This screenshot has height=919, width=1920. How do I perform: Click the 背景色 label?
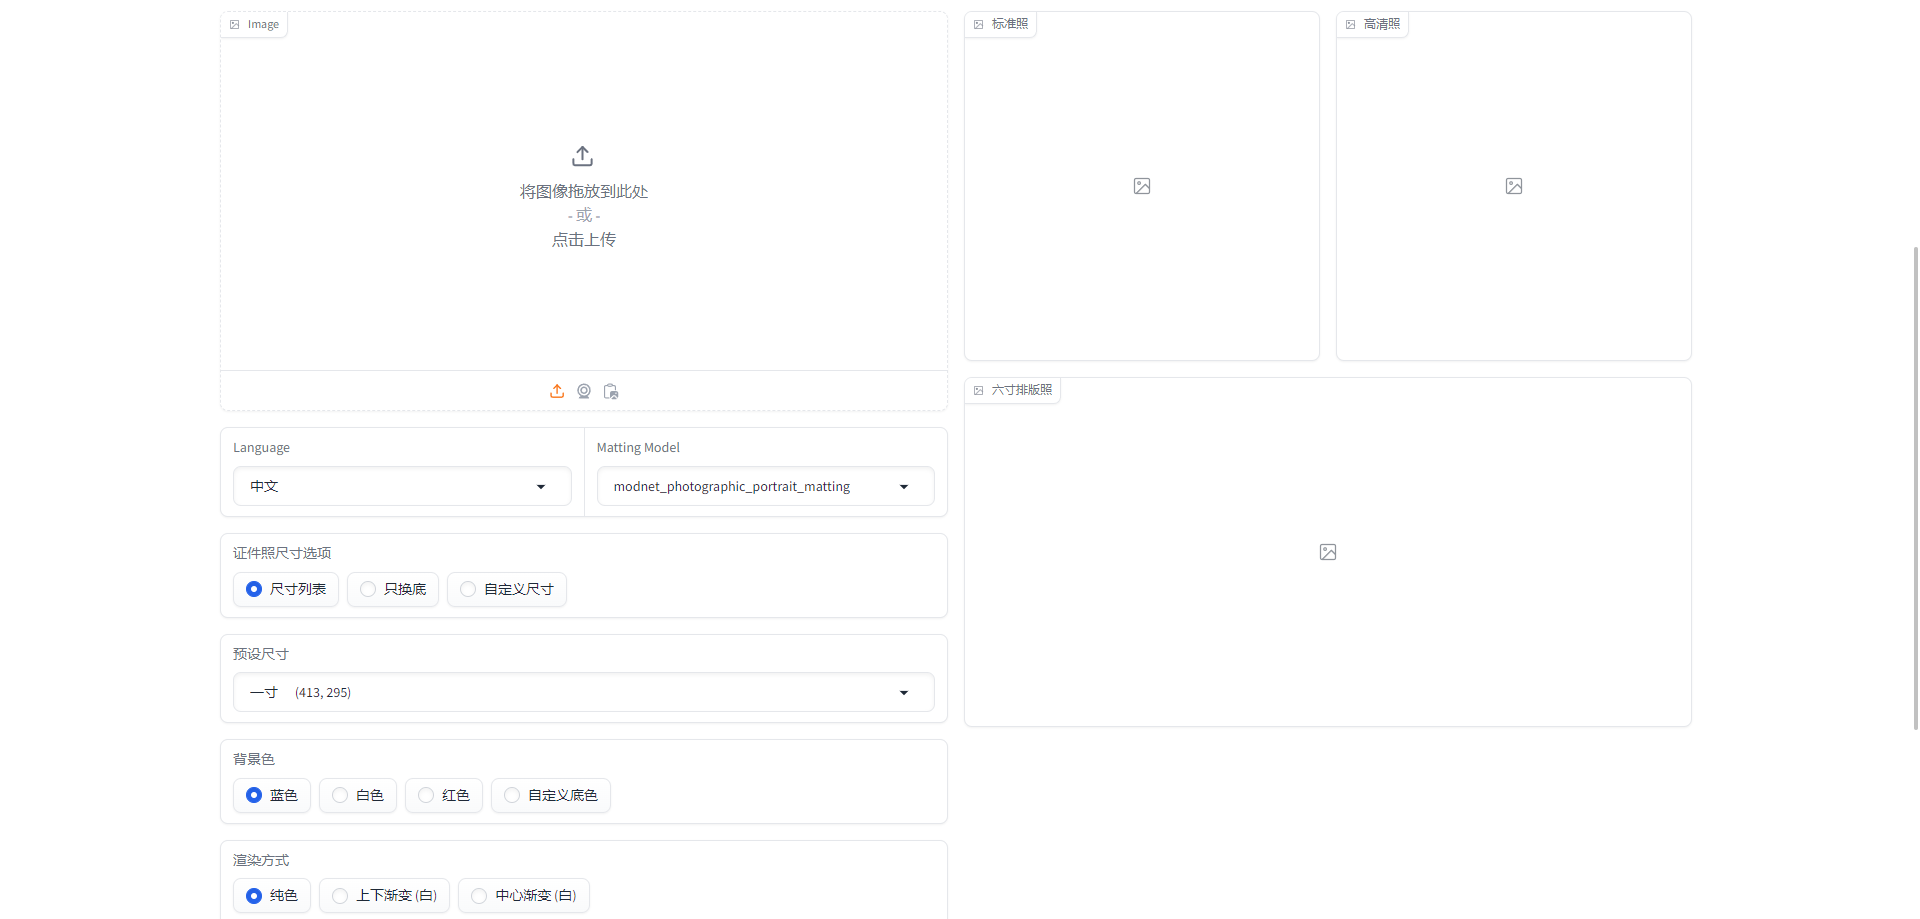[254, 759]
